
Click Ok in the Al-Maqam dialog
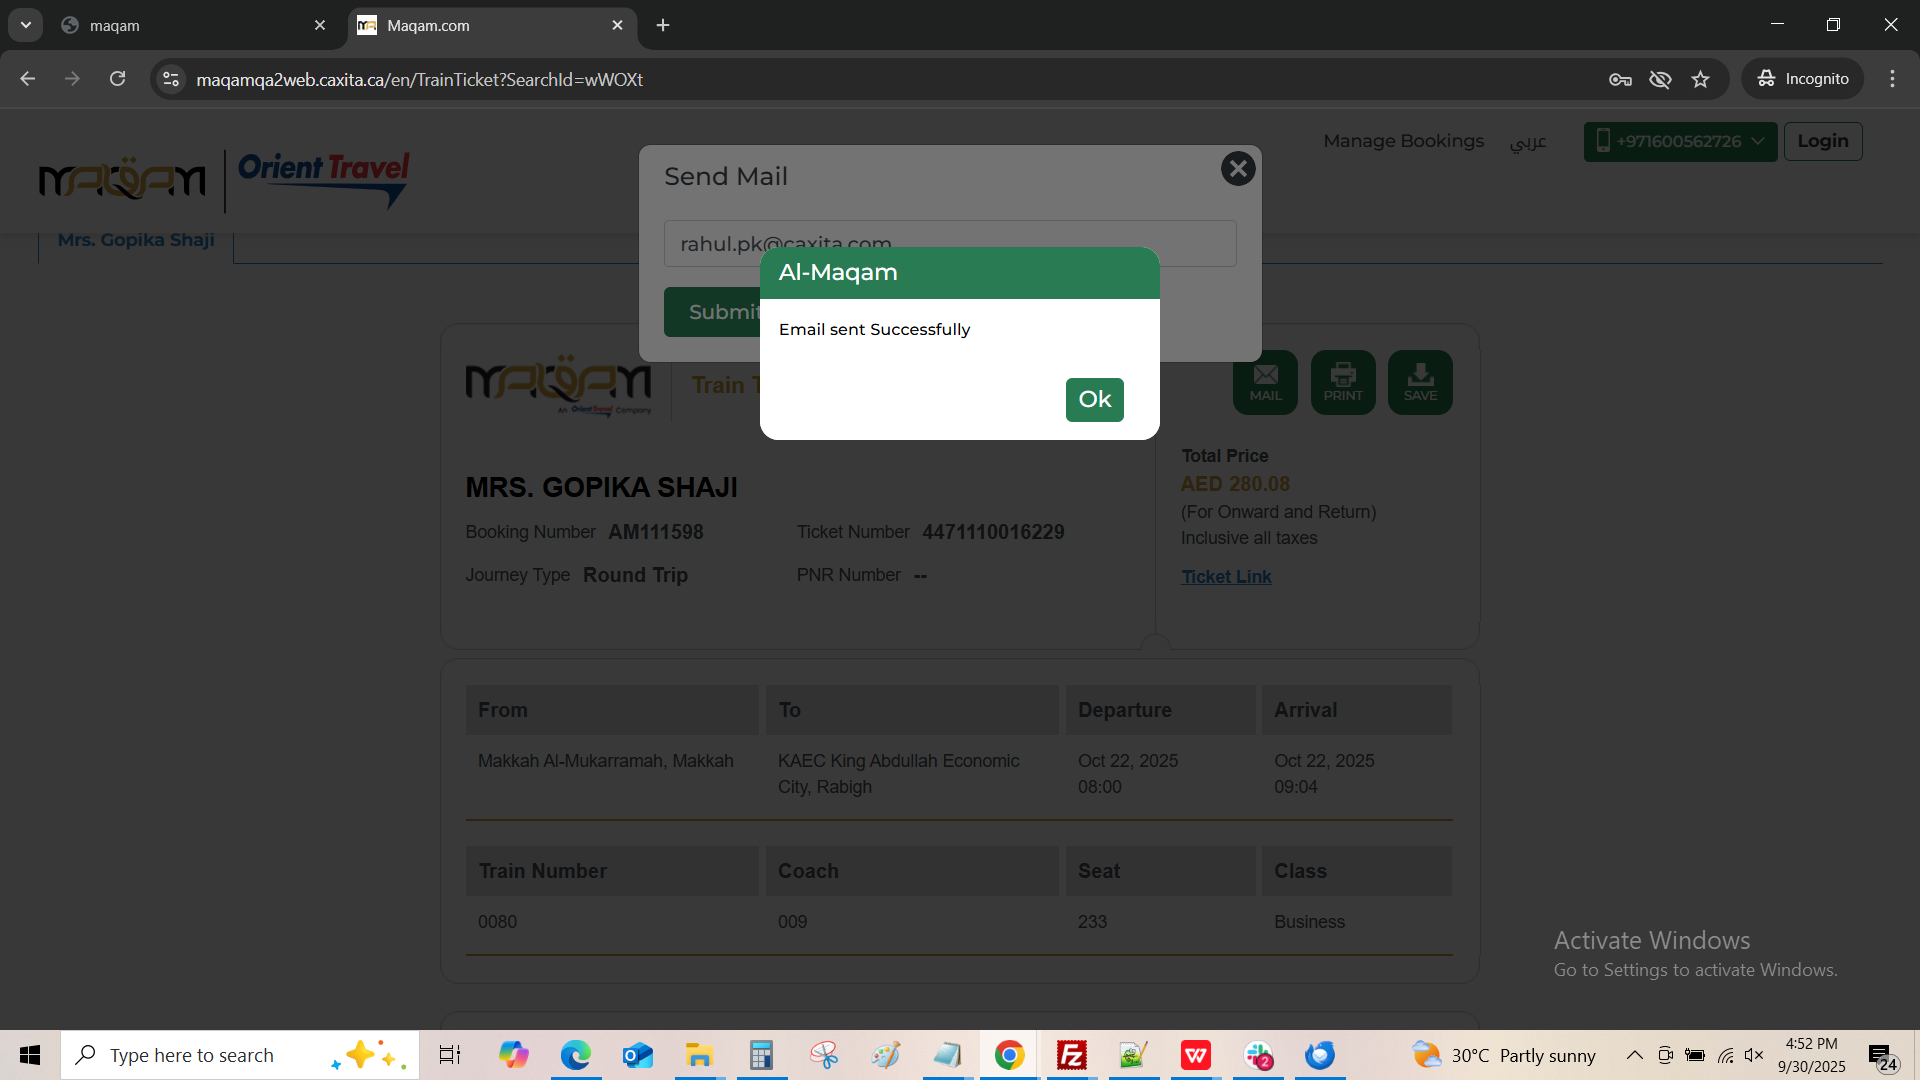click(x=1094, y=400)
